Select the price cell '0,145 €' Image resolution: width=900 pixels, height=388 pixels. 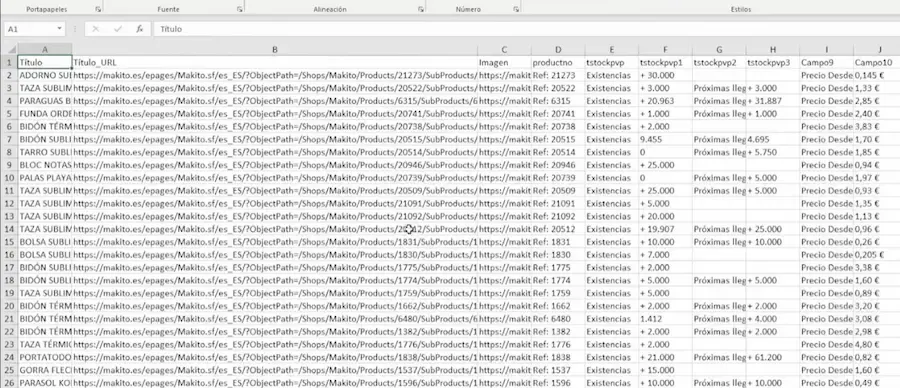click(x=876, y=75)
